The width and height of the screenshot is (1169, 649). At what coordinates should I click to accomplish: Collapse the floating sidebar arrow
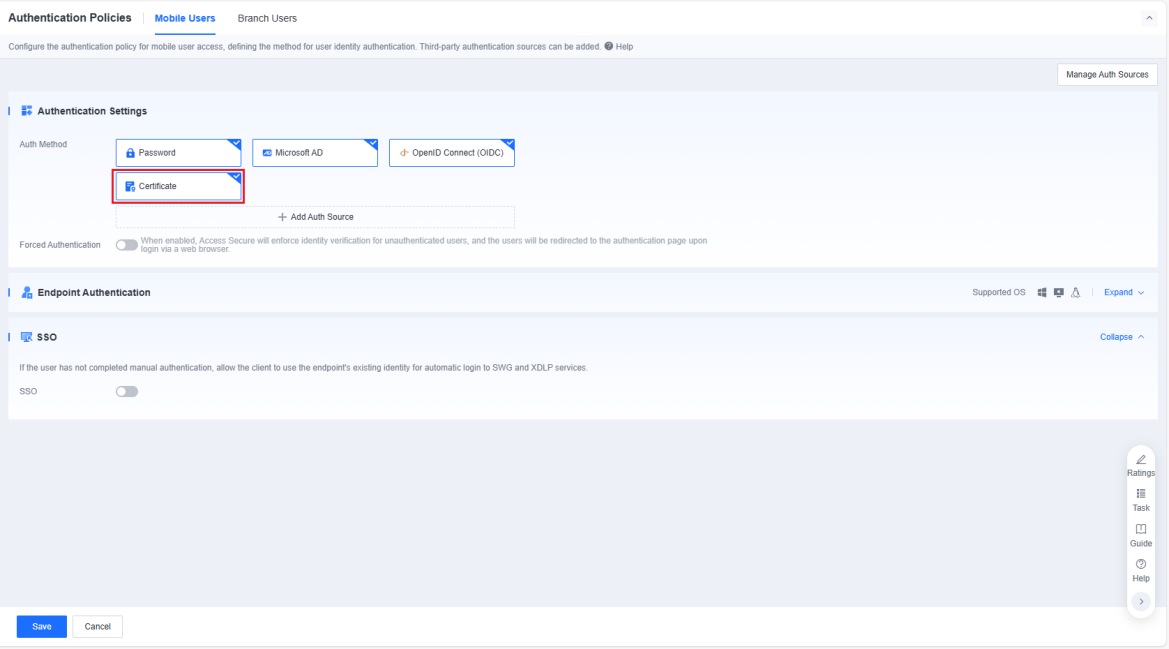[1141, 601]
